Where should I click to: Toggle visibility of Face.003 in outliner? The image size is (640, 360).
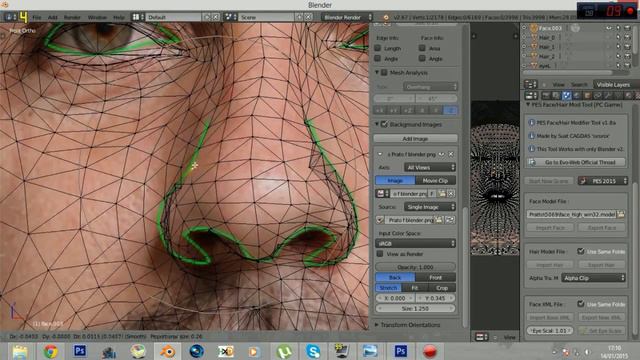click(609, 28)
